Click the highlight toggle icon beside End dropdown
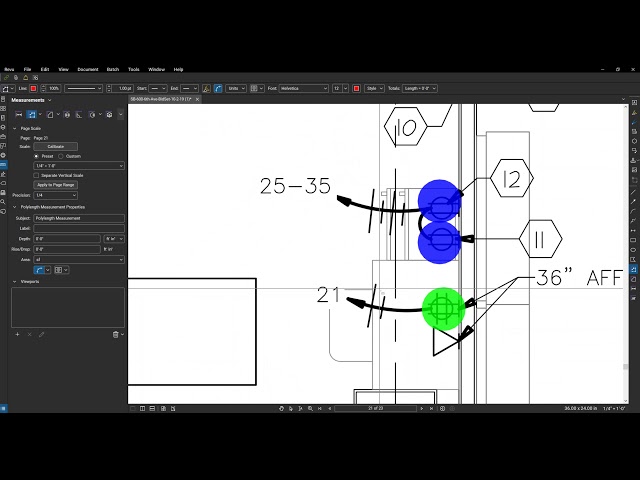The height and width of the screenshot is (480, 640). click(x=207, y=89)
